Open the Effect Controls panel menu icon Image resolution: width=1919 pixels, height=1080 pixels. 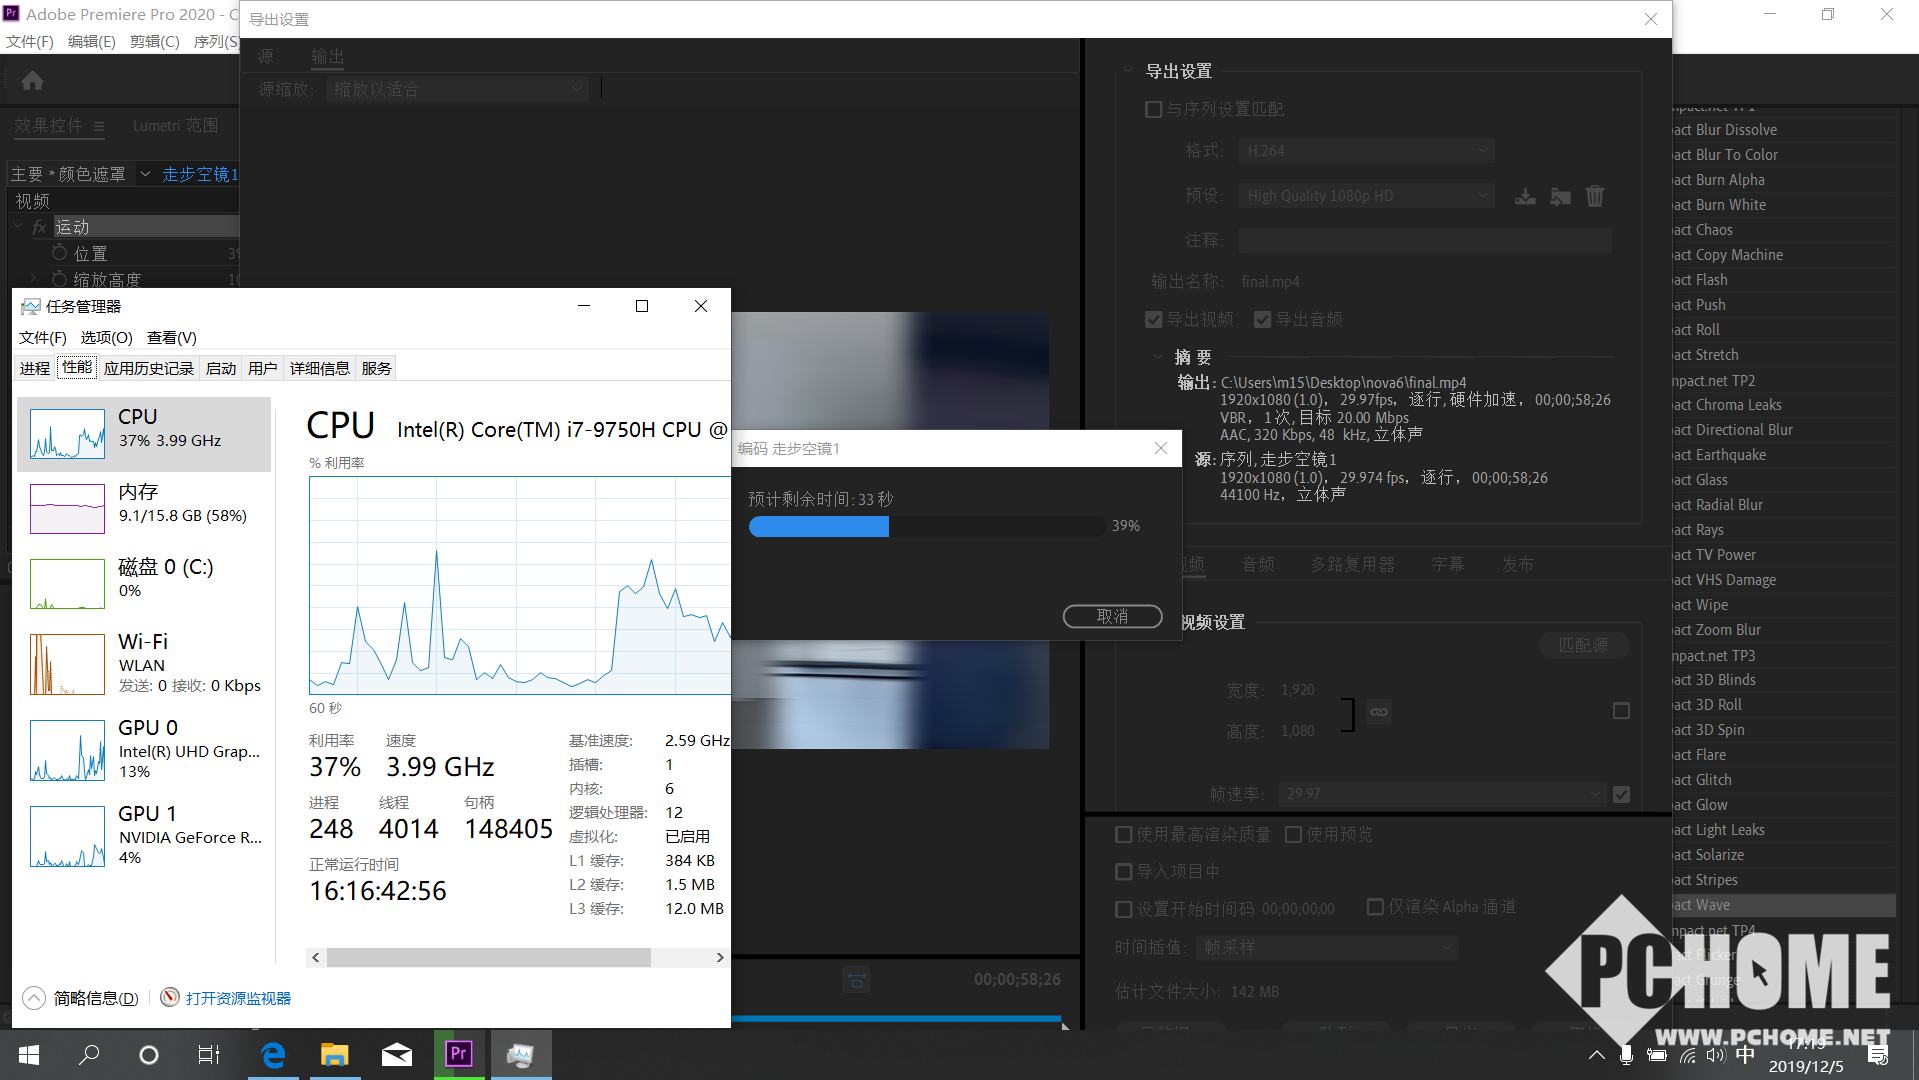point(99,126)
